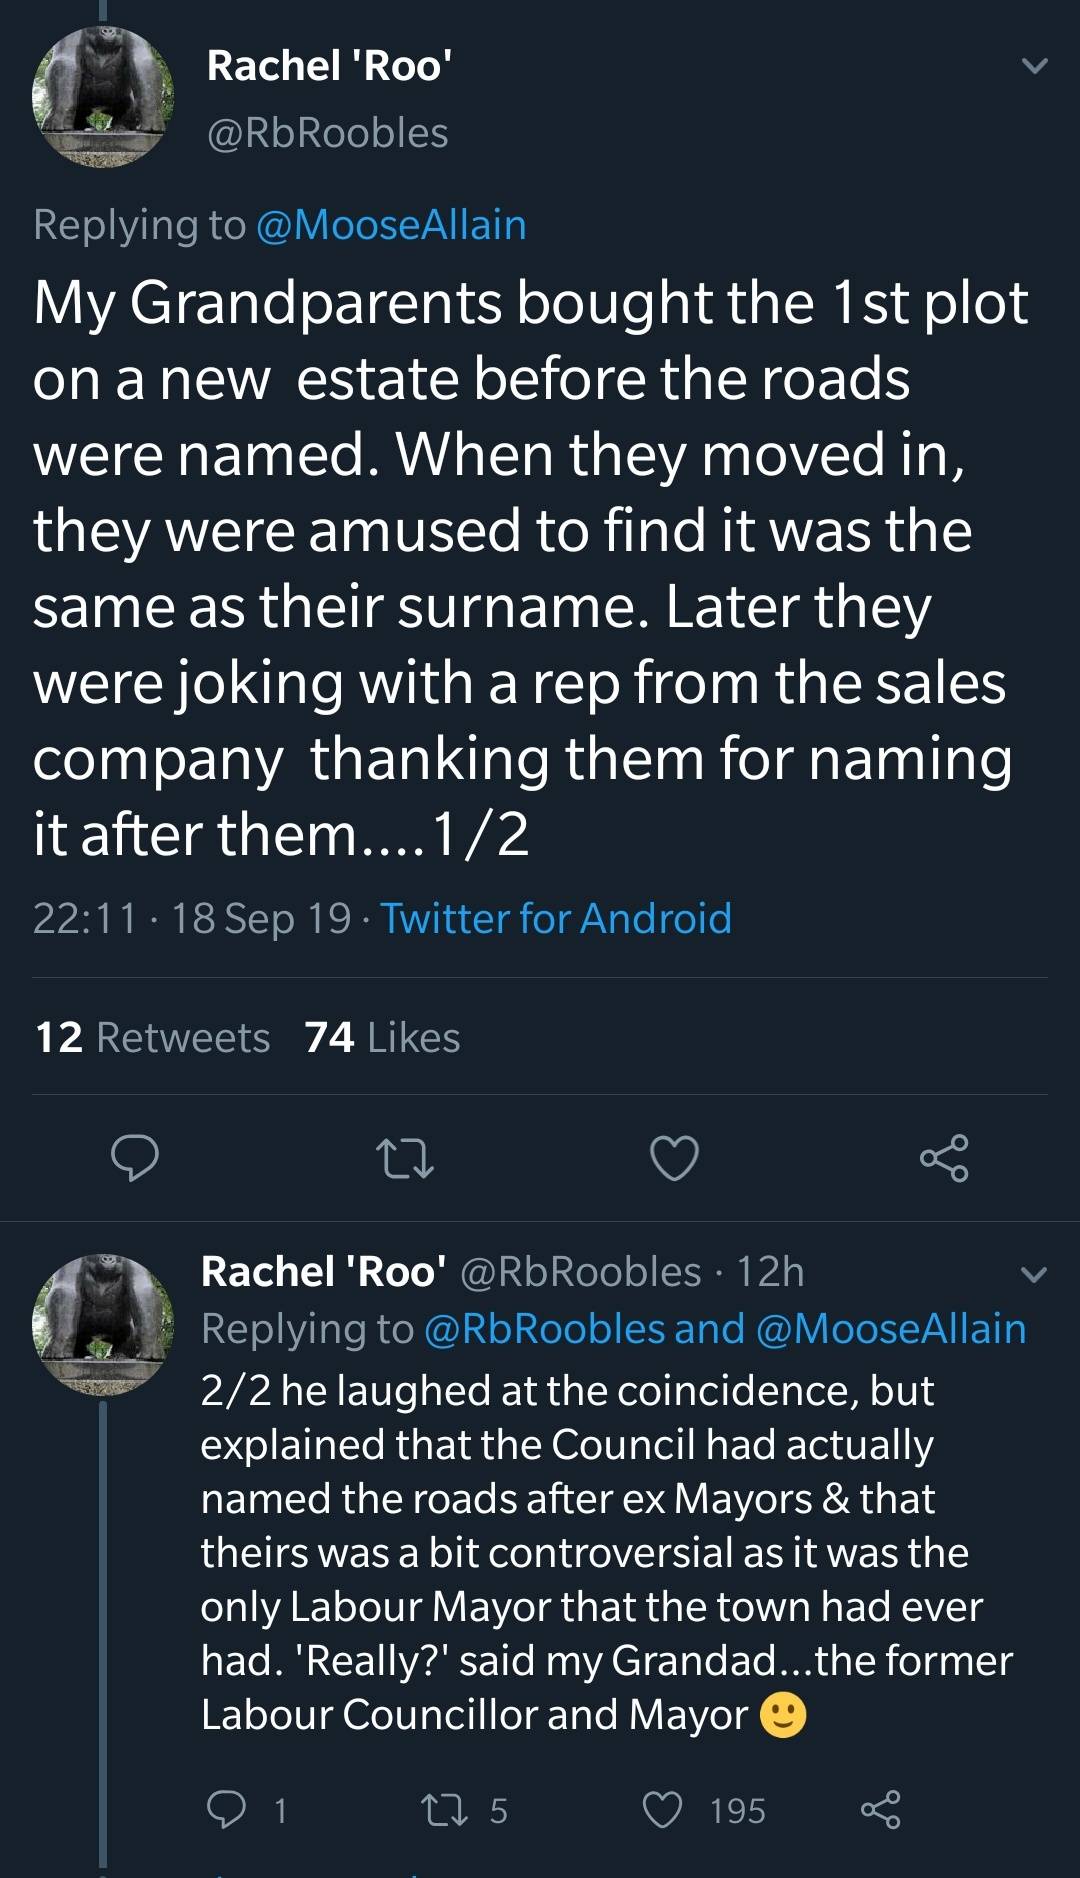1080x1878 pixels.
Task: Open reply on the 2/2 tweet
Action: coord(226,1810)
